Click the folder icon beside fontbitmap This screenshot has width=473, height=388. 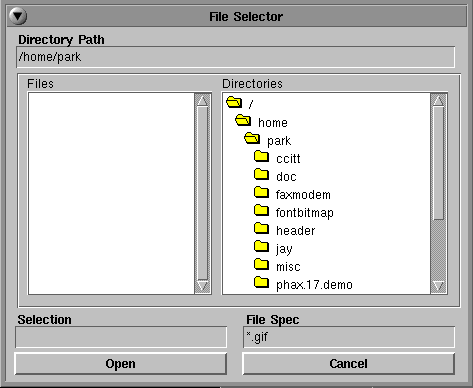tap(261, 210)
